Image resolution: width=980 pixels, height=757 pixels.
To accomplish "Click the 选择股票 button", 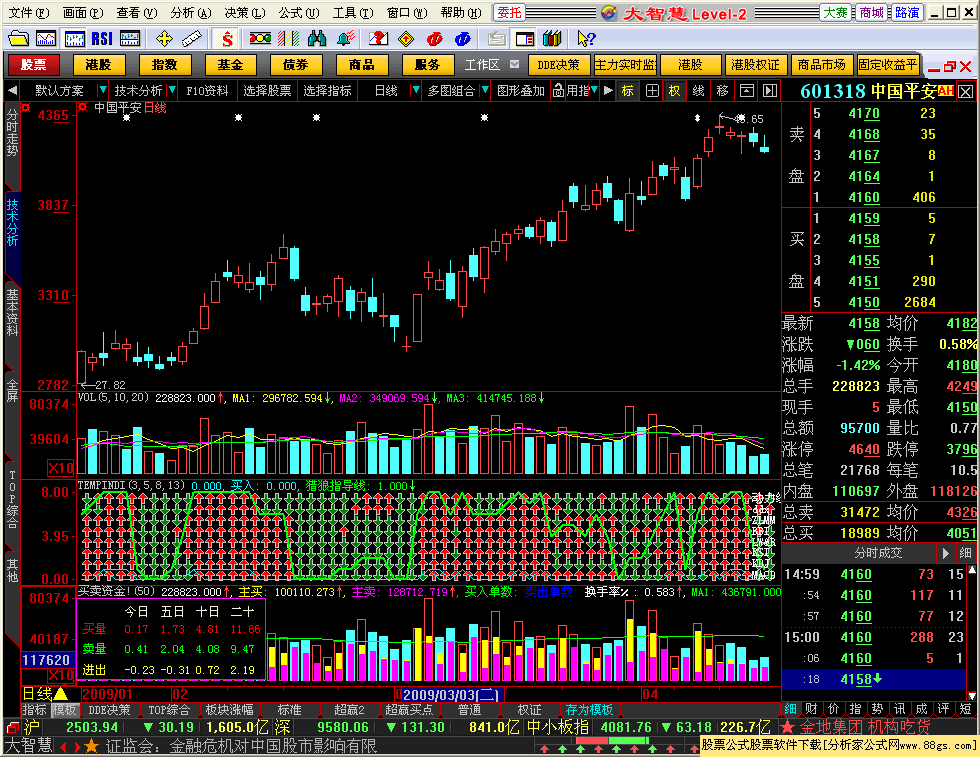I will (267, 91).
